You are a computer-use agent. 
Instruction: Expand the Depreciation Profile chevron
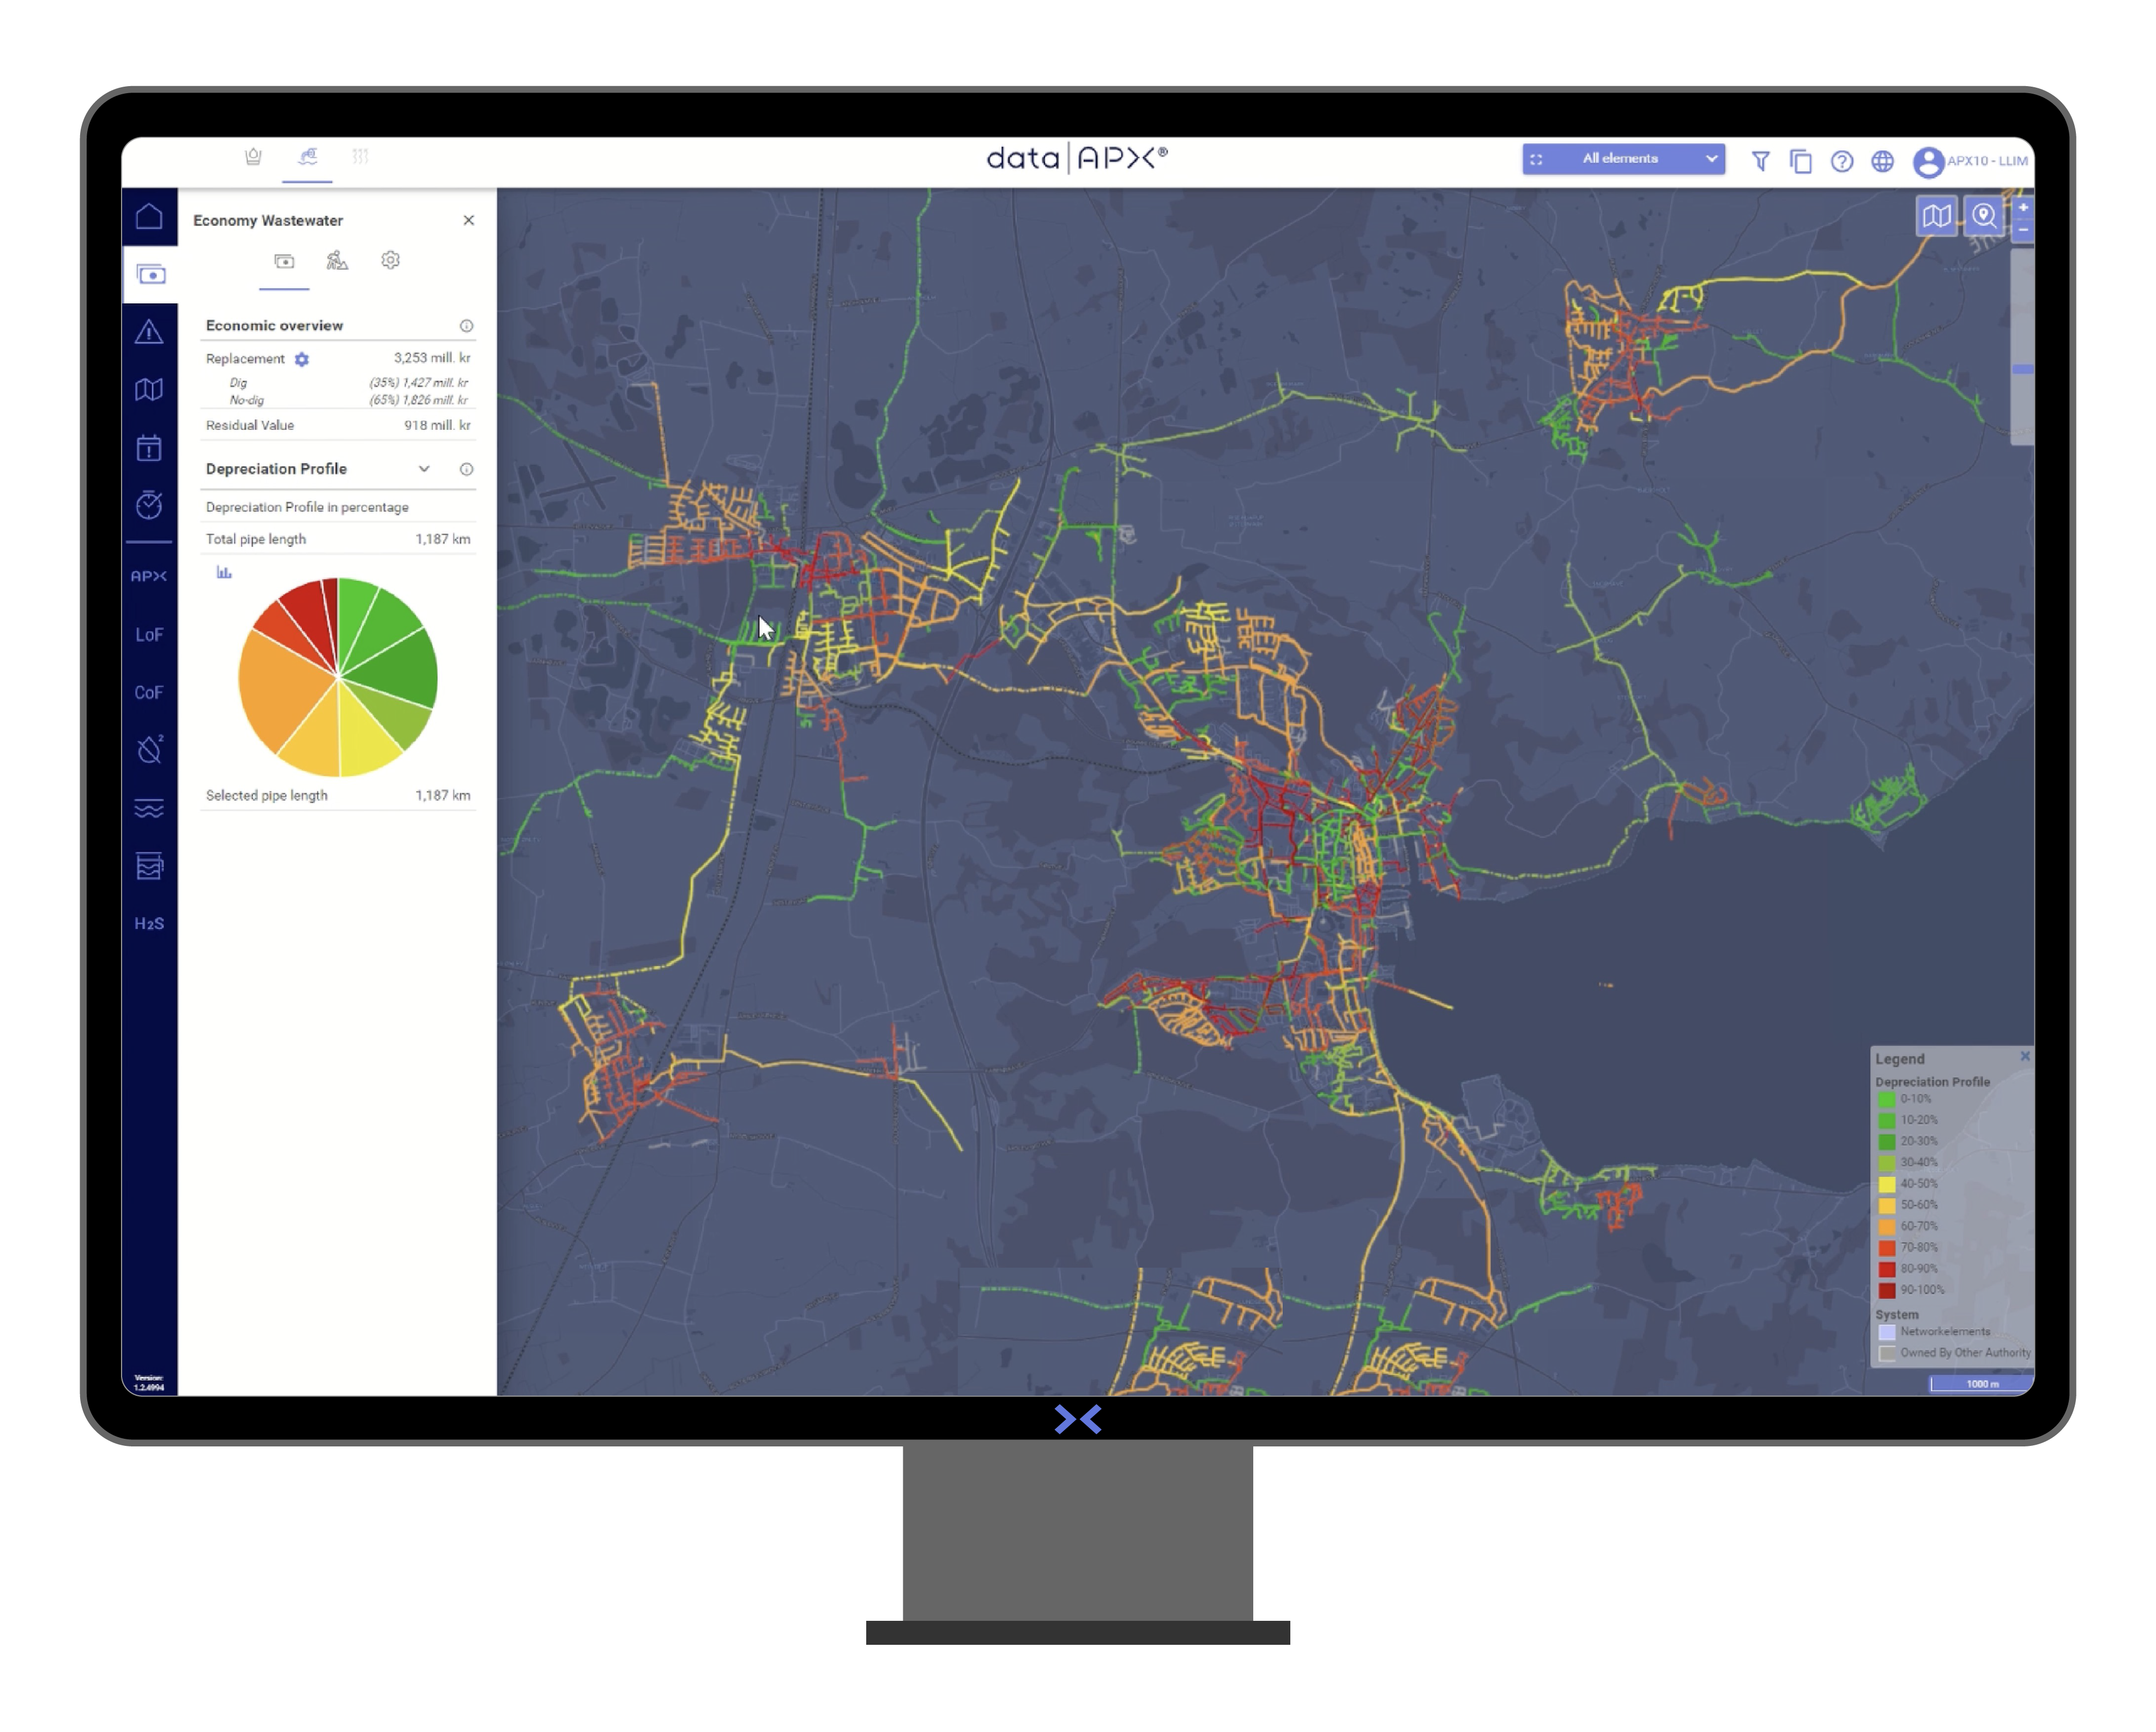pos(424,469)
